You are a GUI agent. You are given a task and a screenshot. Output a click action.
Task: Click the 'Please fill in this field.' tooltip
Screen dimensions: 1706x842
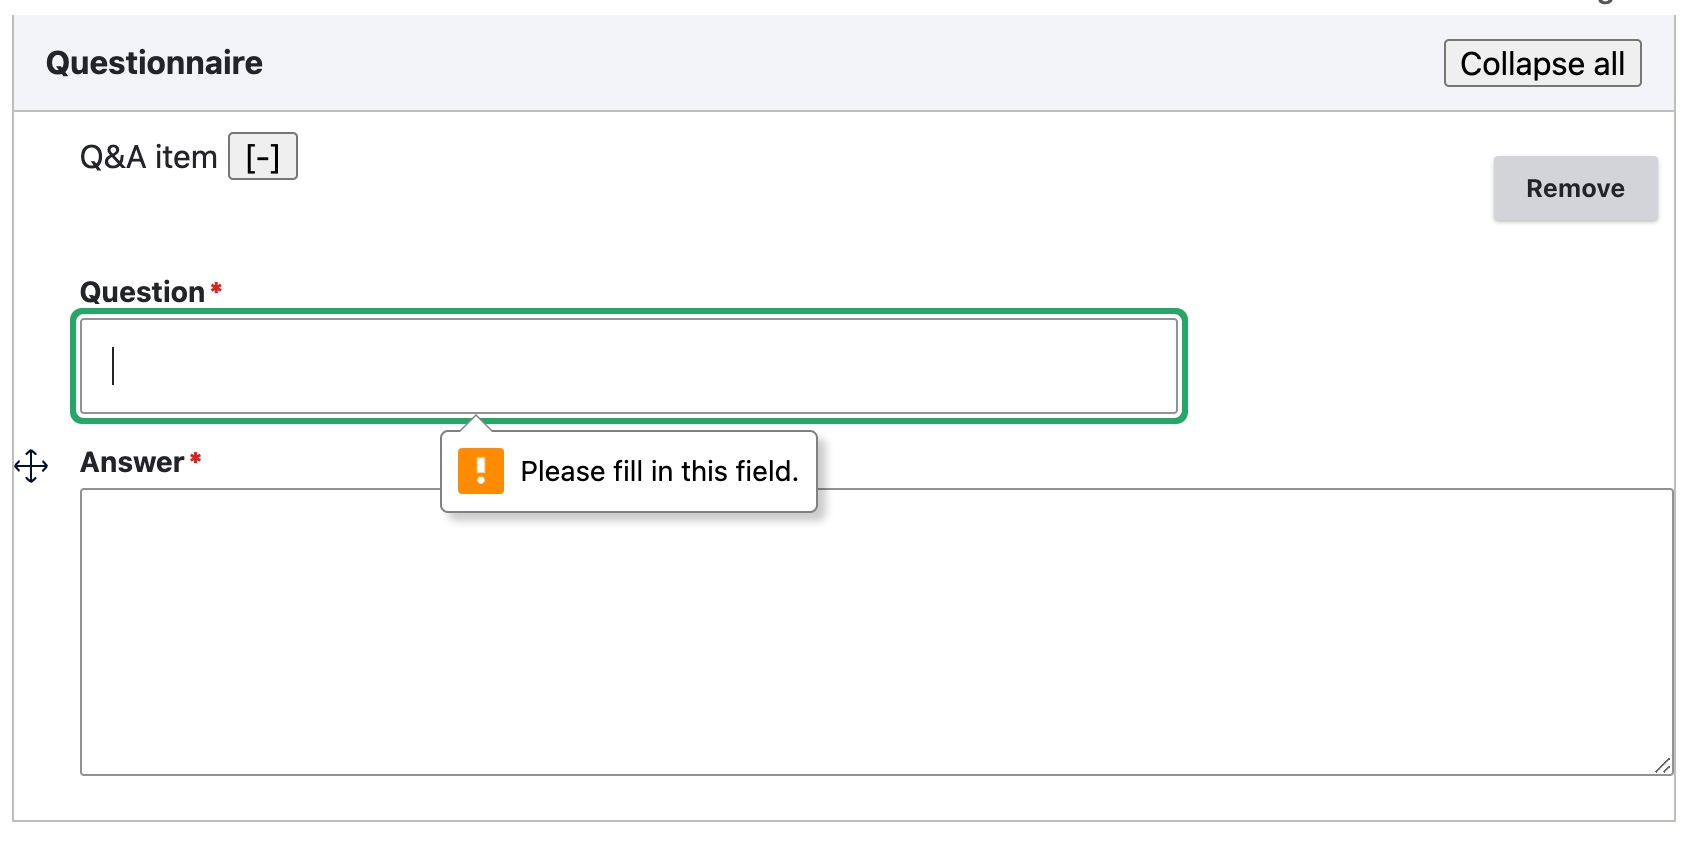pyautogui.click(x=629, y=471)
